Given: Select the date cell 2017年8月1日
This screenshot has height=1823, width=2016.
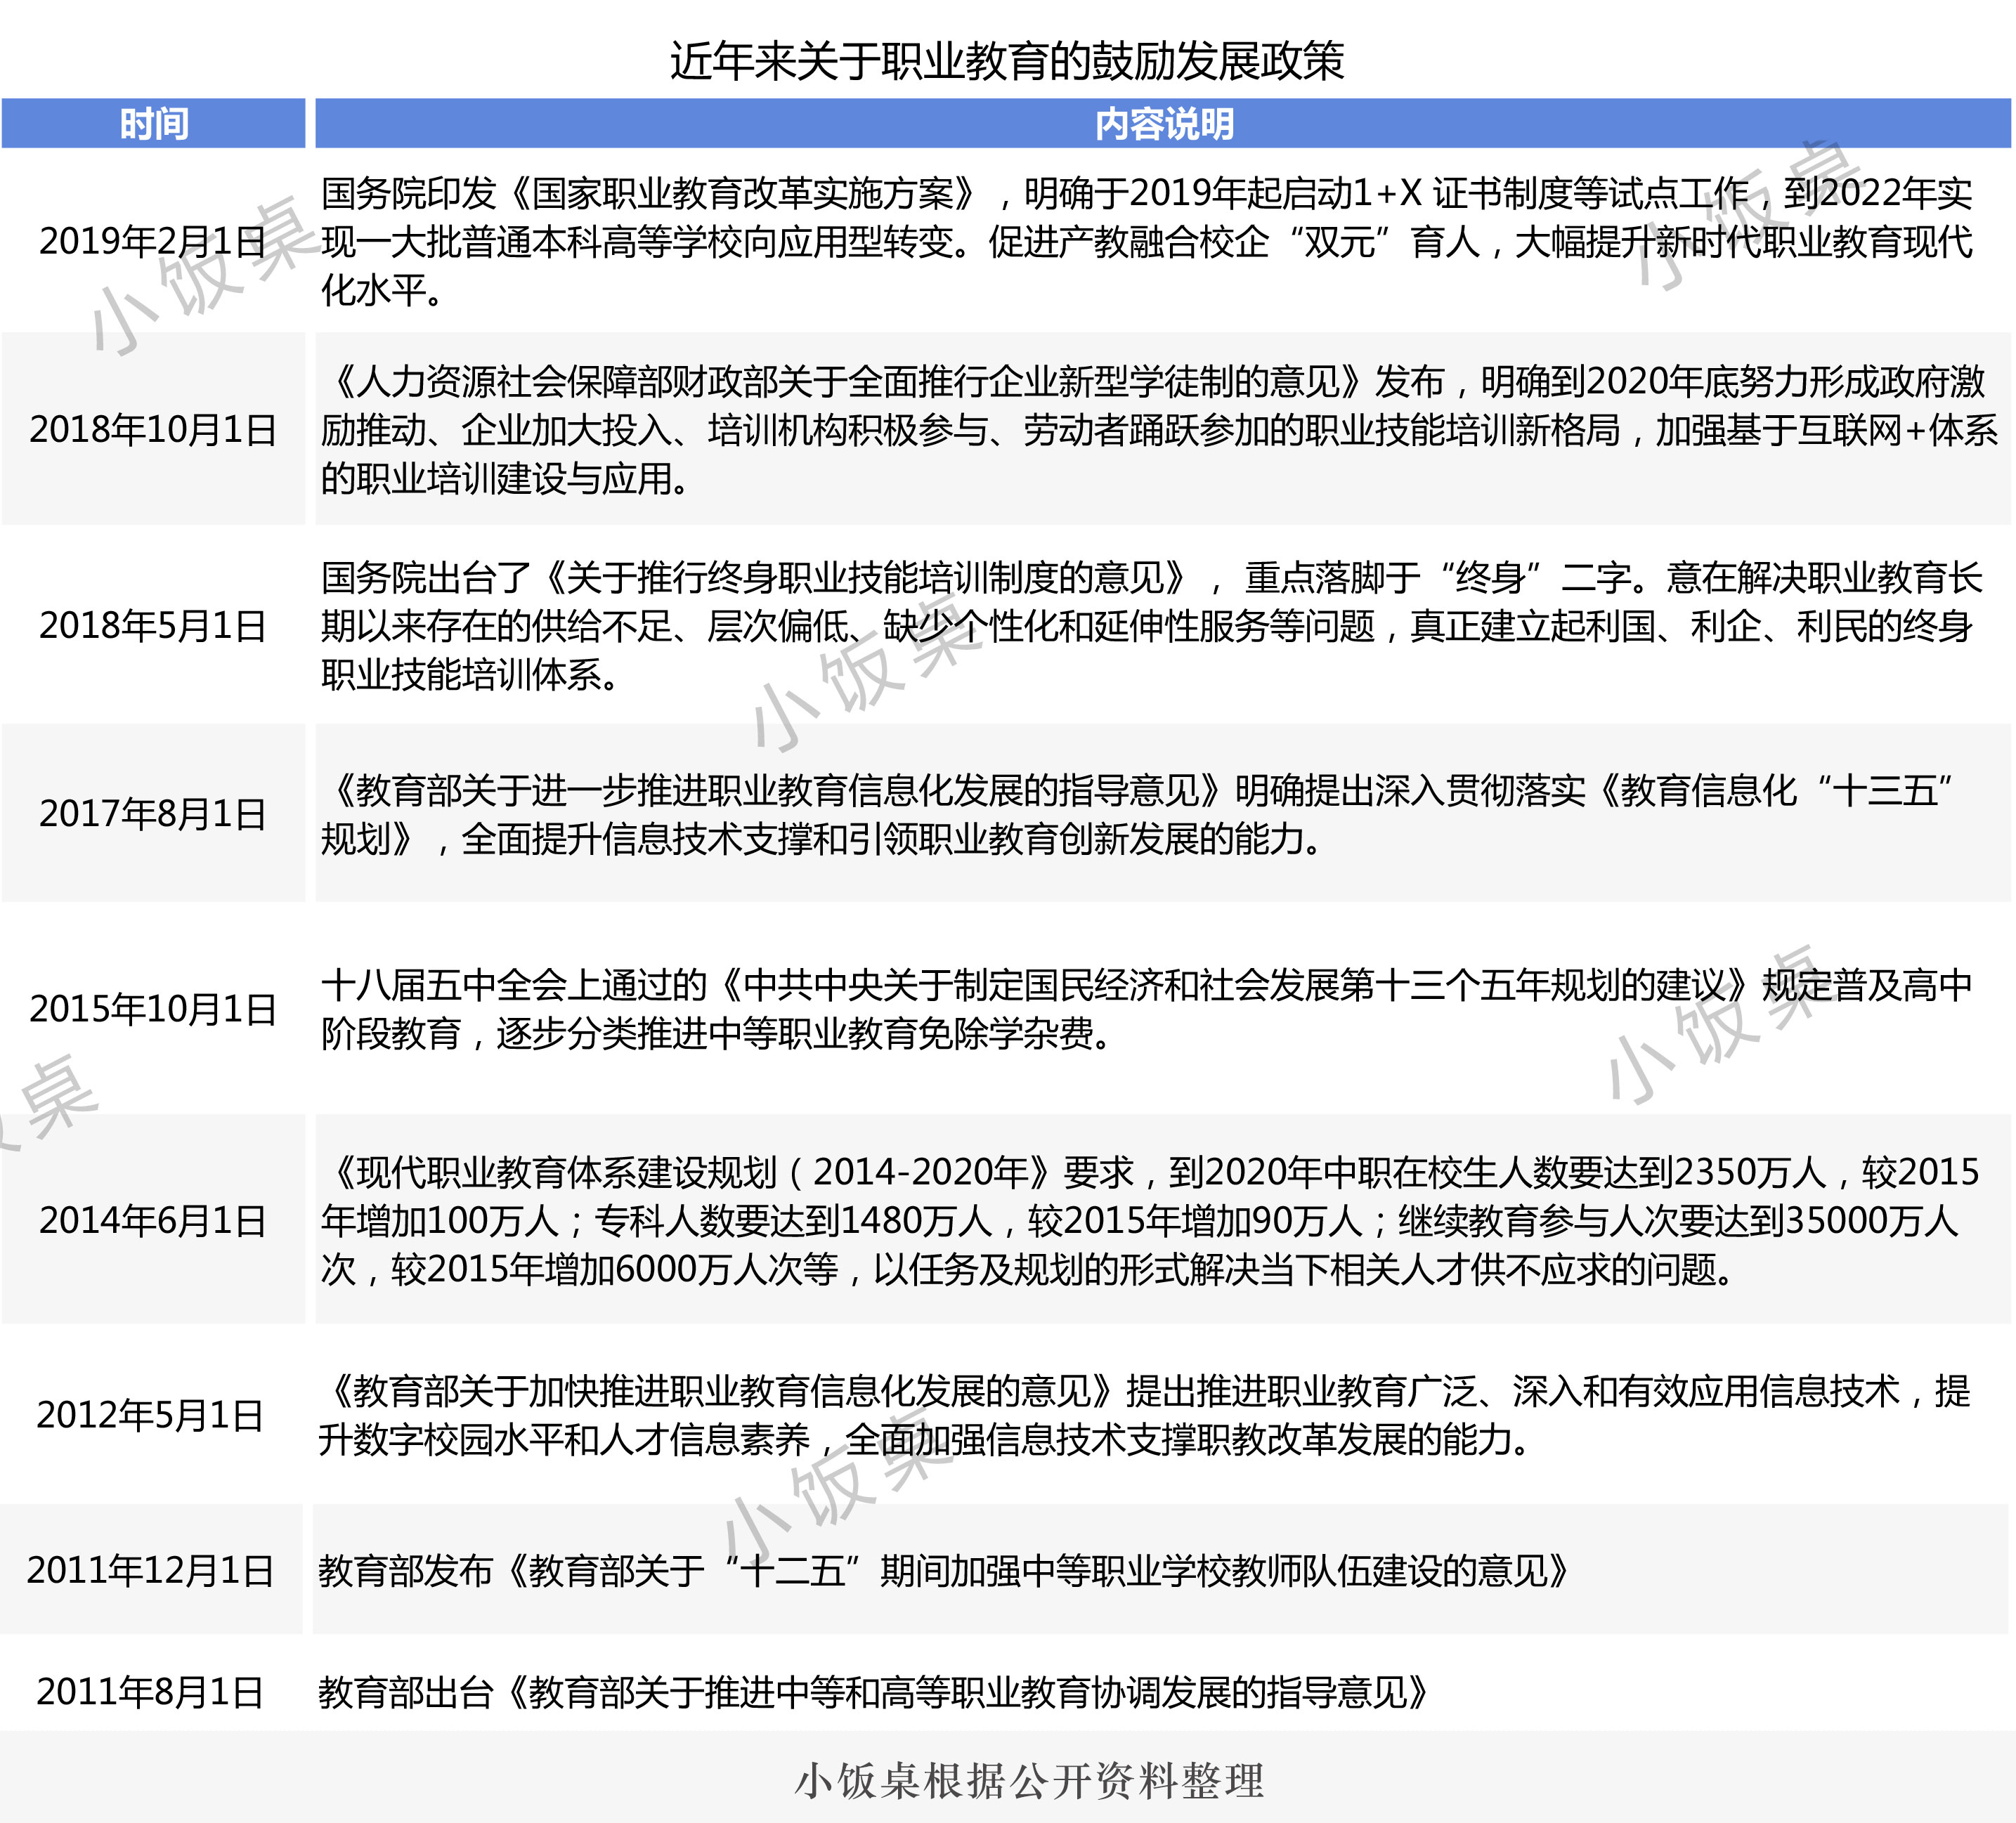Looking at the screenshot, I should coord(153,814).
